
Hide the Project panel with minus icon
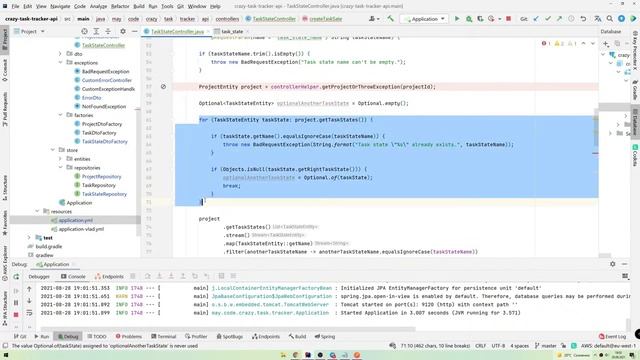pos(134,31)
